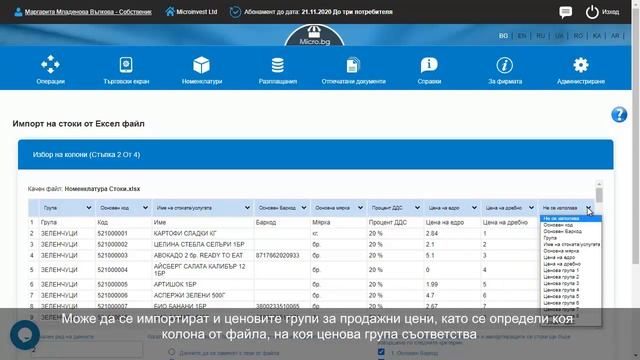
Task: Click the Micro.bg logo
Action: click(x=314, y=36)
